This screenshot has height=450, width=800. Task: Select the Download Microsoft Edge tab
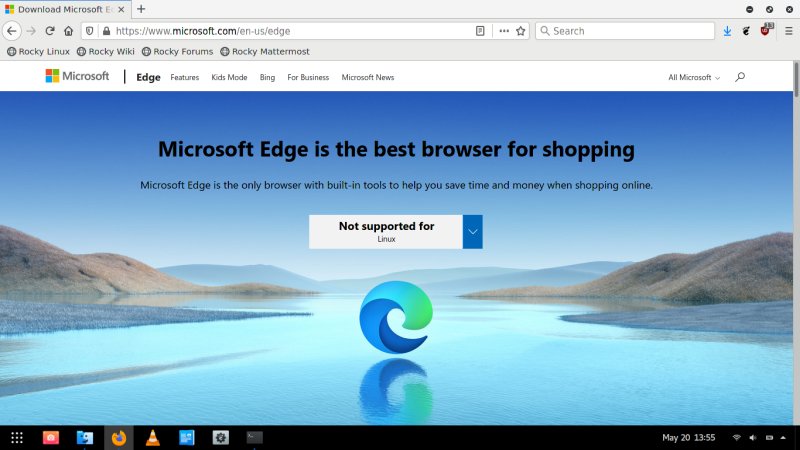(65, 9)
